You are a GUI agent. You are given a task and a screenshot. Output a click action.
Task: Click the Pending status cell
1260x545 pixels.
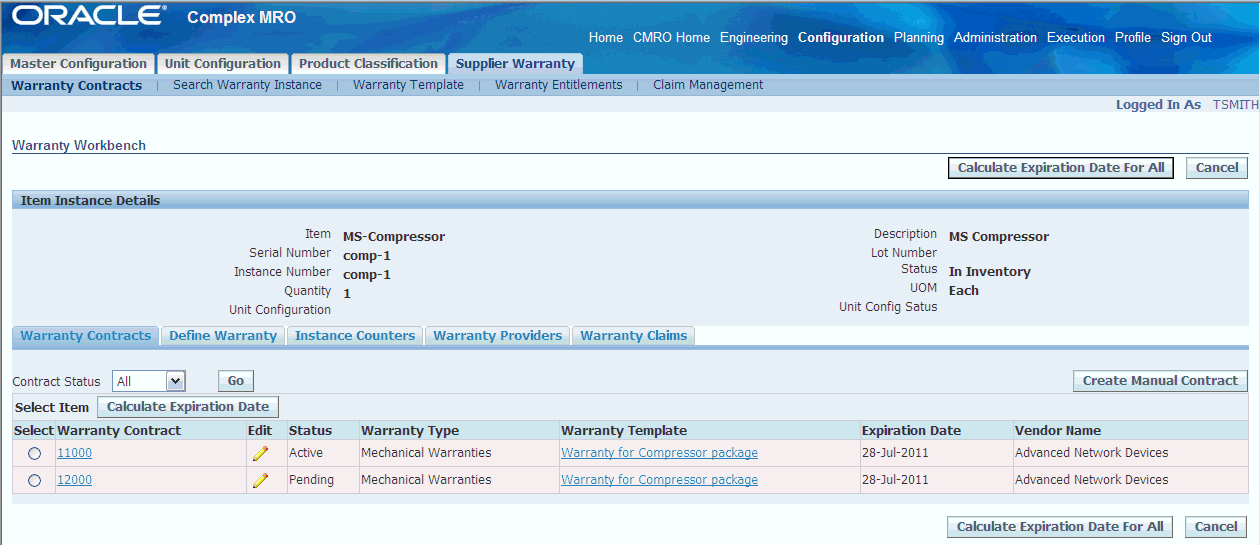pos(311,480)
